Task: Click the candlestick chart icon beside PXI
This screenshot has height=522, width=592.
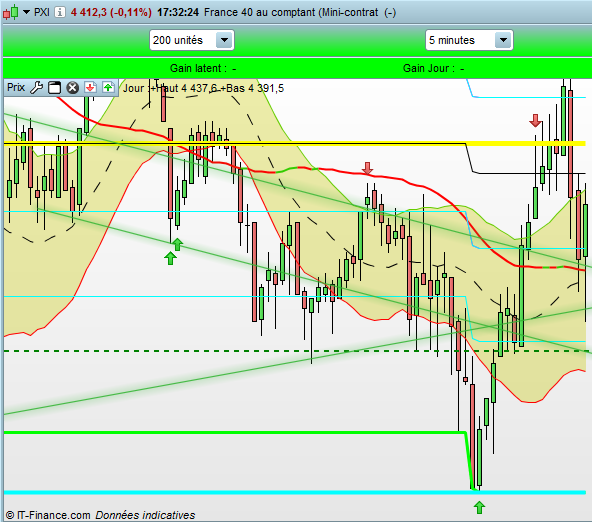Action: coord(11,12)
